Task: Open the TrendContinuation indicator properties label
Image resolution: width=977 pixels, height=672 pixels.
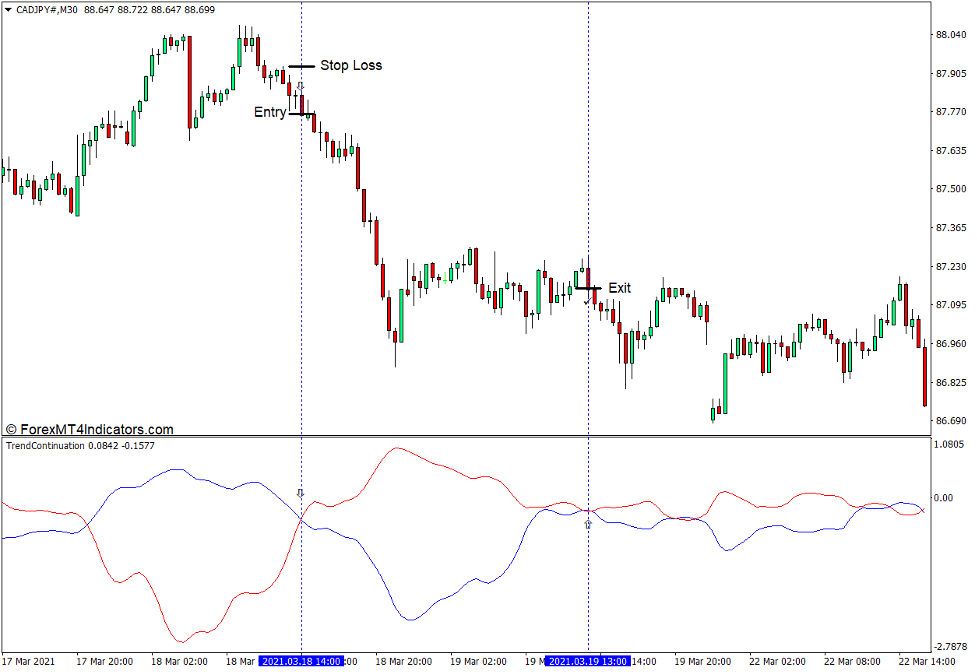Action: click(45, 448)
